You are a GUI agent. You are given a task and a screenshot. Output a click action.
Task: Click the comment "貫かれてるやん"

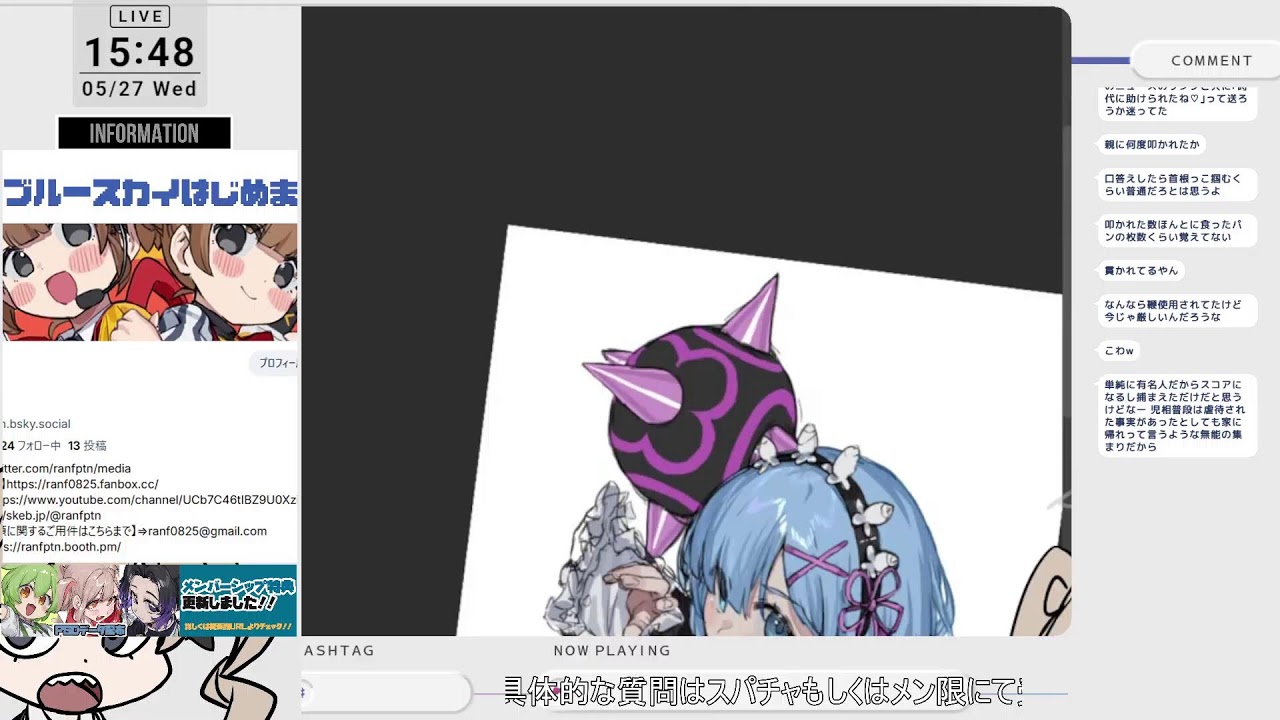click(x=1142, y=271)
